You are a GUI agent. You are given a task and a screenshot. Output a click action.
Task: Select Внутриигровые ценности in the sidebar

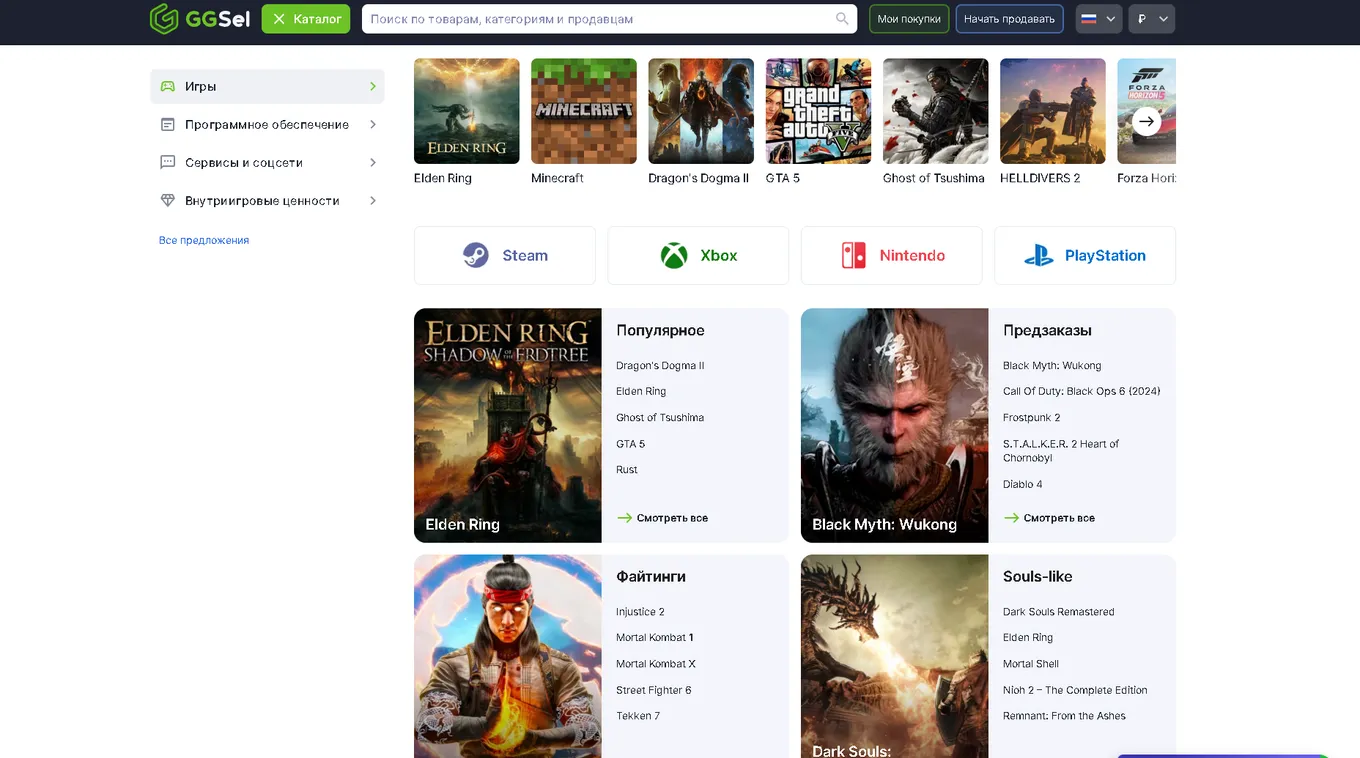(x=267, y=201)
